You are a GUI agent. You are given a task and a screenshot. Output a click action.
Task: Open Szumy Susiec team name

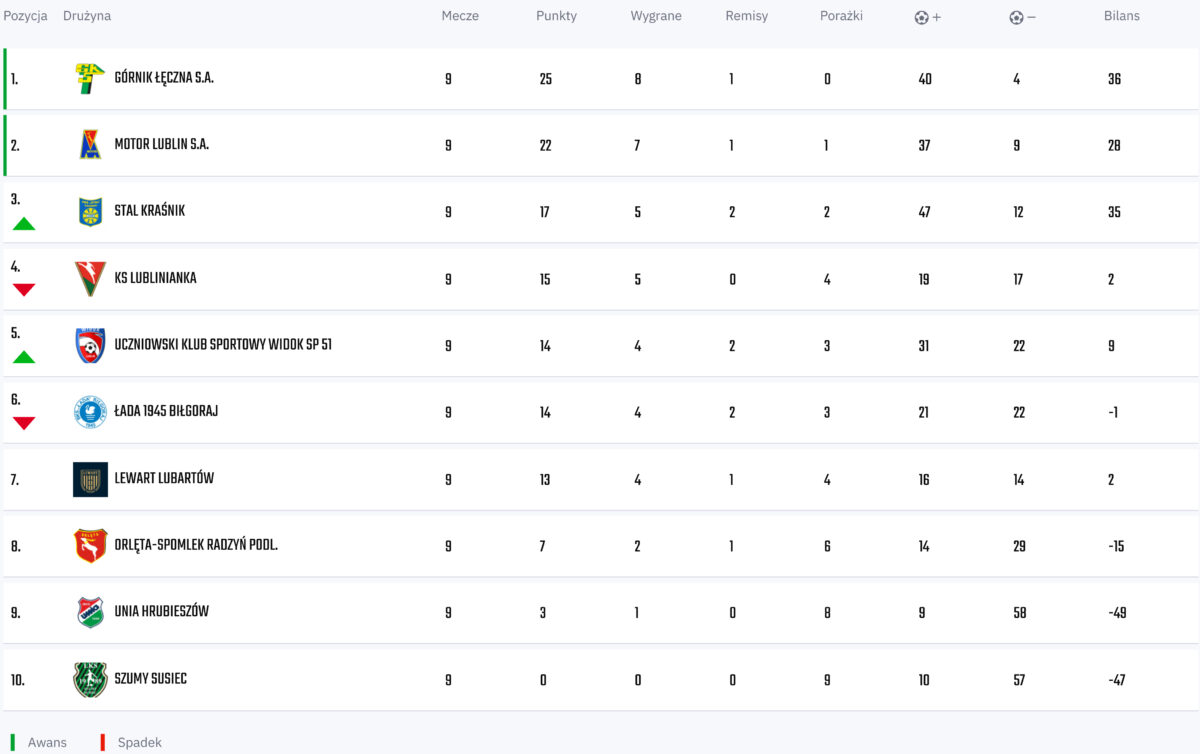coord(150,678)
